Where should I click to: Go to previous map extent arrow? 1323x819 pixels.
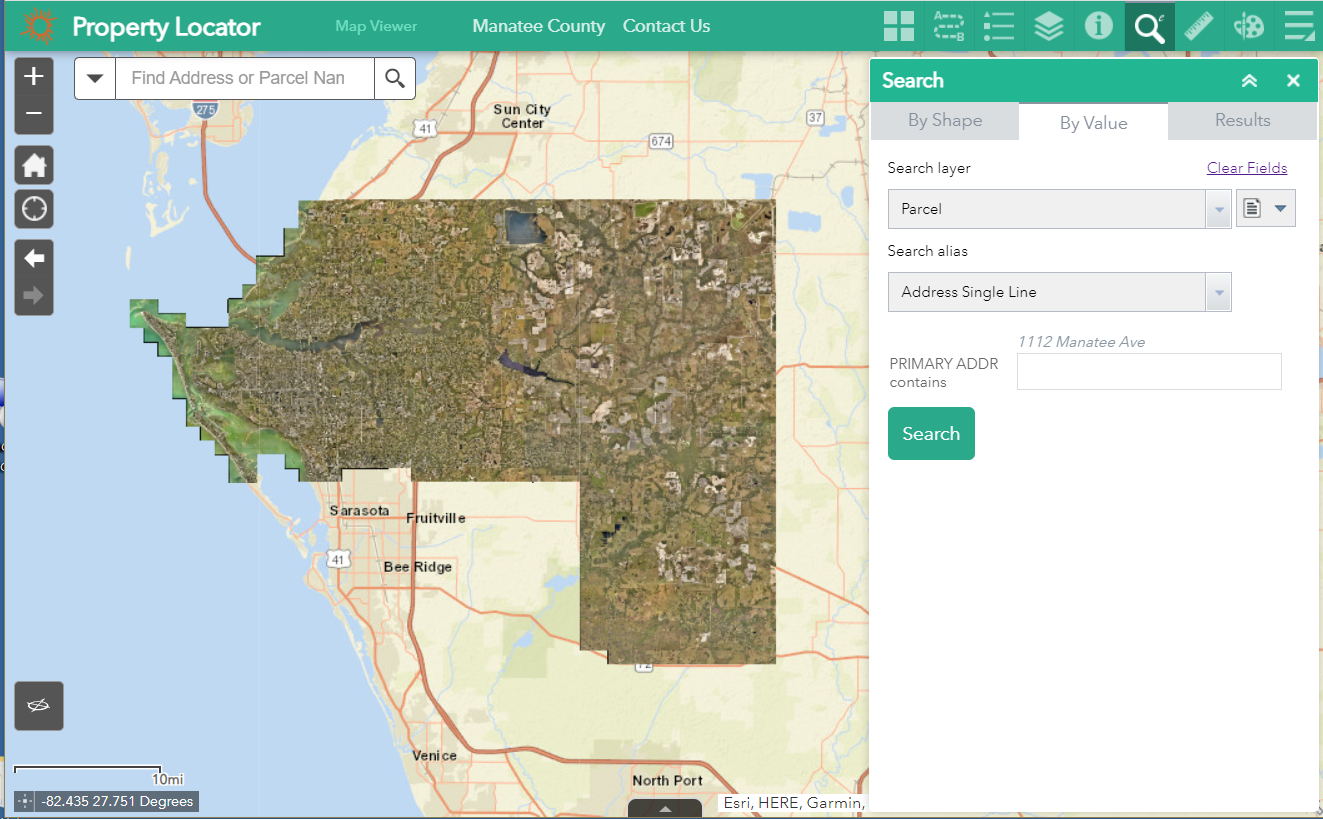(x=34, y=258)
